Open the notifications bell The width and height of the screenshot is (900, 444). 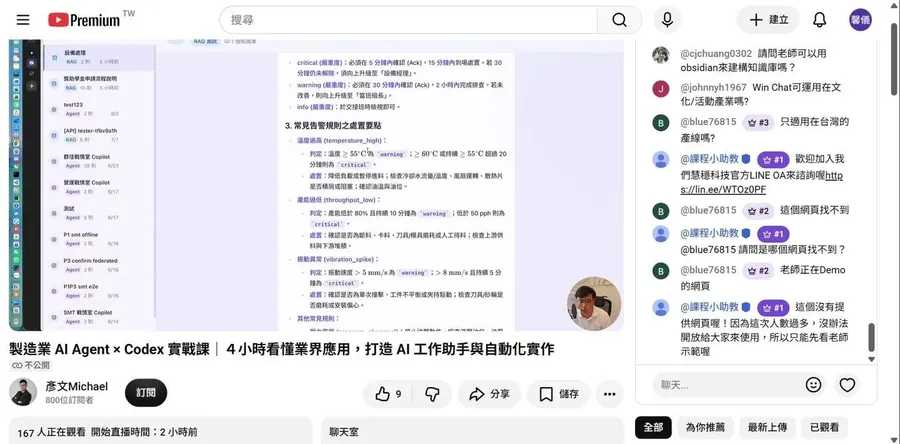tap(820, 20)
